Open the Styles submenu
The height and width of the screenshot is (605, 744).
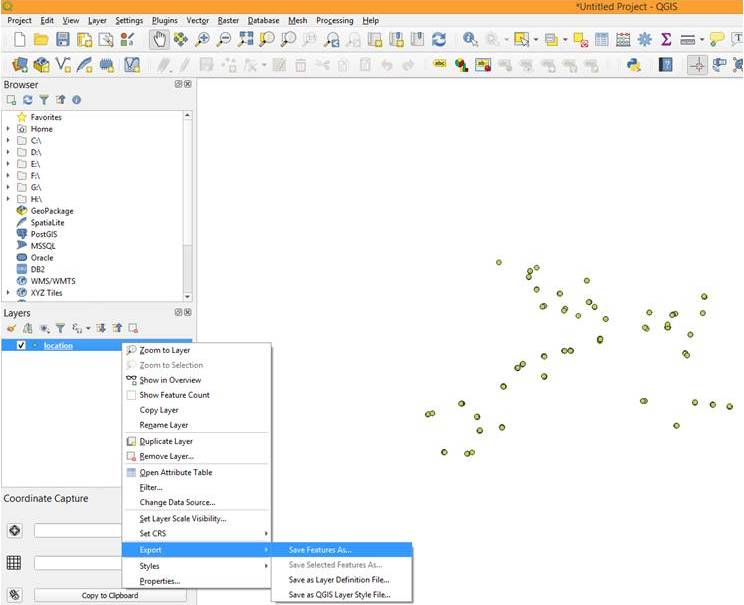[x=197, y=566]
